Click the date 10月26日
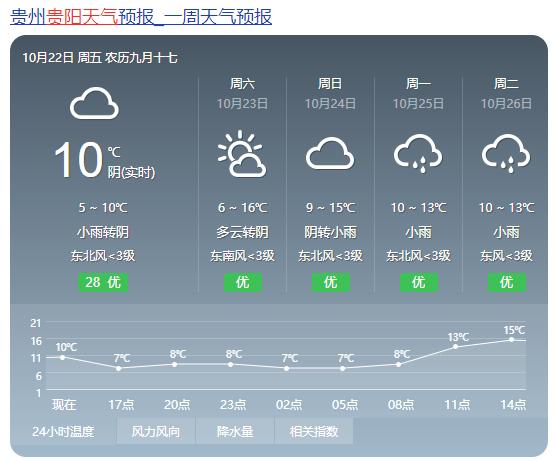This screenshot has height=461, width=554. (x=506, y=104)
